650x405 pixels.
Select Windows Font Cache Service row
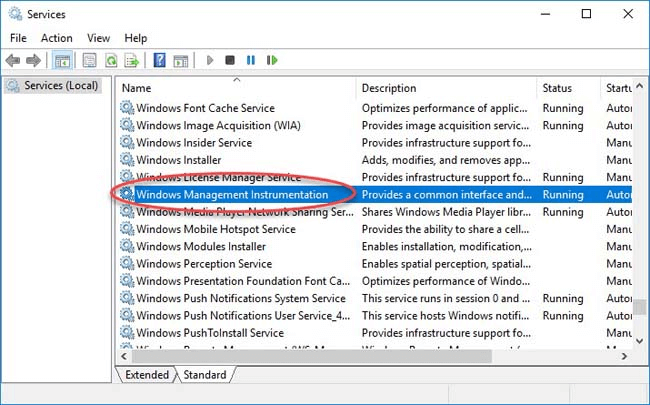[x=375, y=108]
